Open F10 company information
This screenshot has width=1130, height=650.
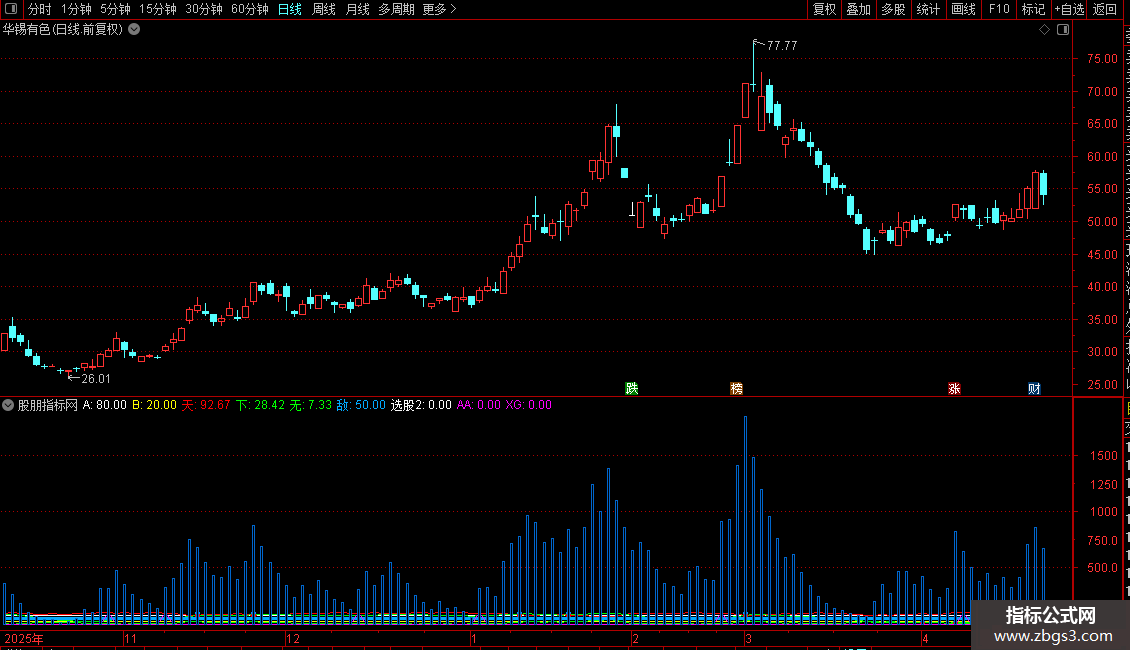click(999, 9)
